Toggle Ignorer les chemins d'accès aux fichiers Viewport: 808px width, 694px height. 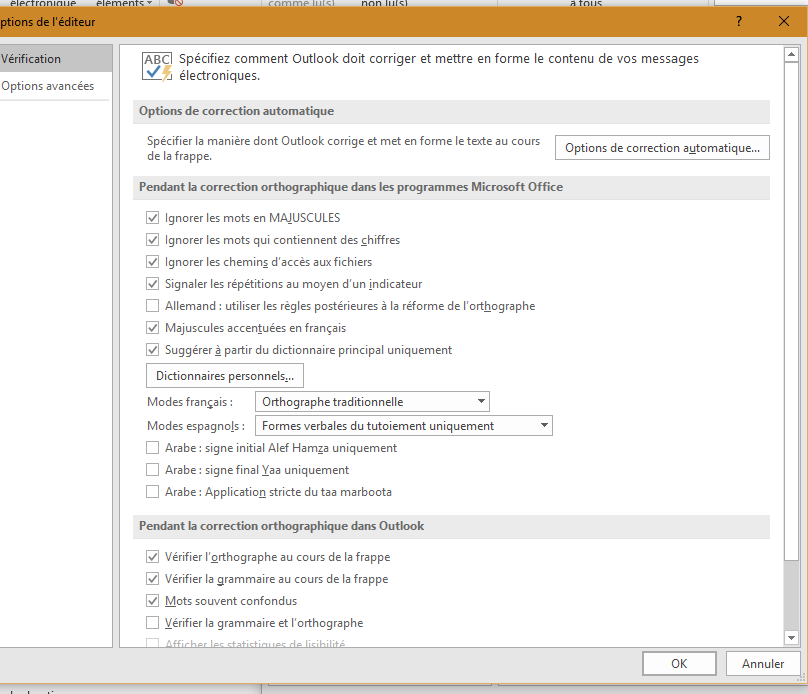point(152,262)
